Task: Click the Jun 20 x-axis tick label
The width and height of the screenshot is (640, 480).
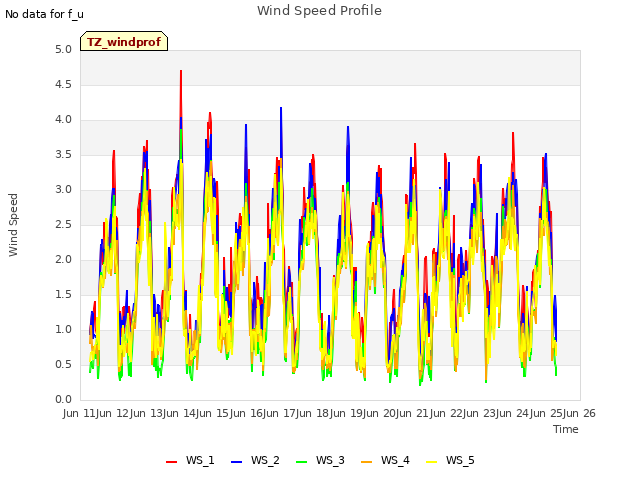Action: click(380, 413)
